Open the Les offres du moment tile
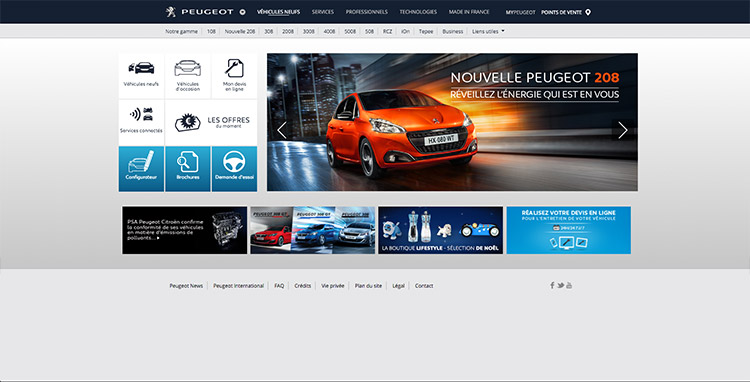Screen dimensions: 750x382 coord(211,122)
